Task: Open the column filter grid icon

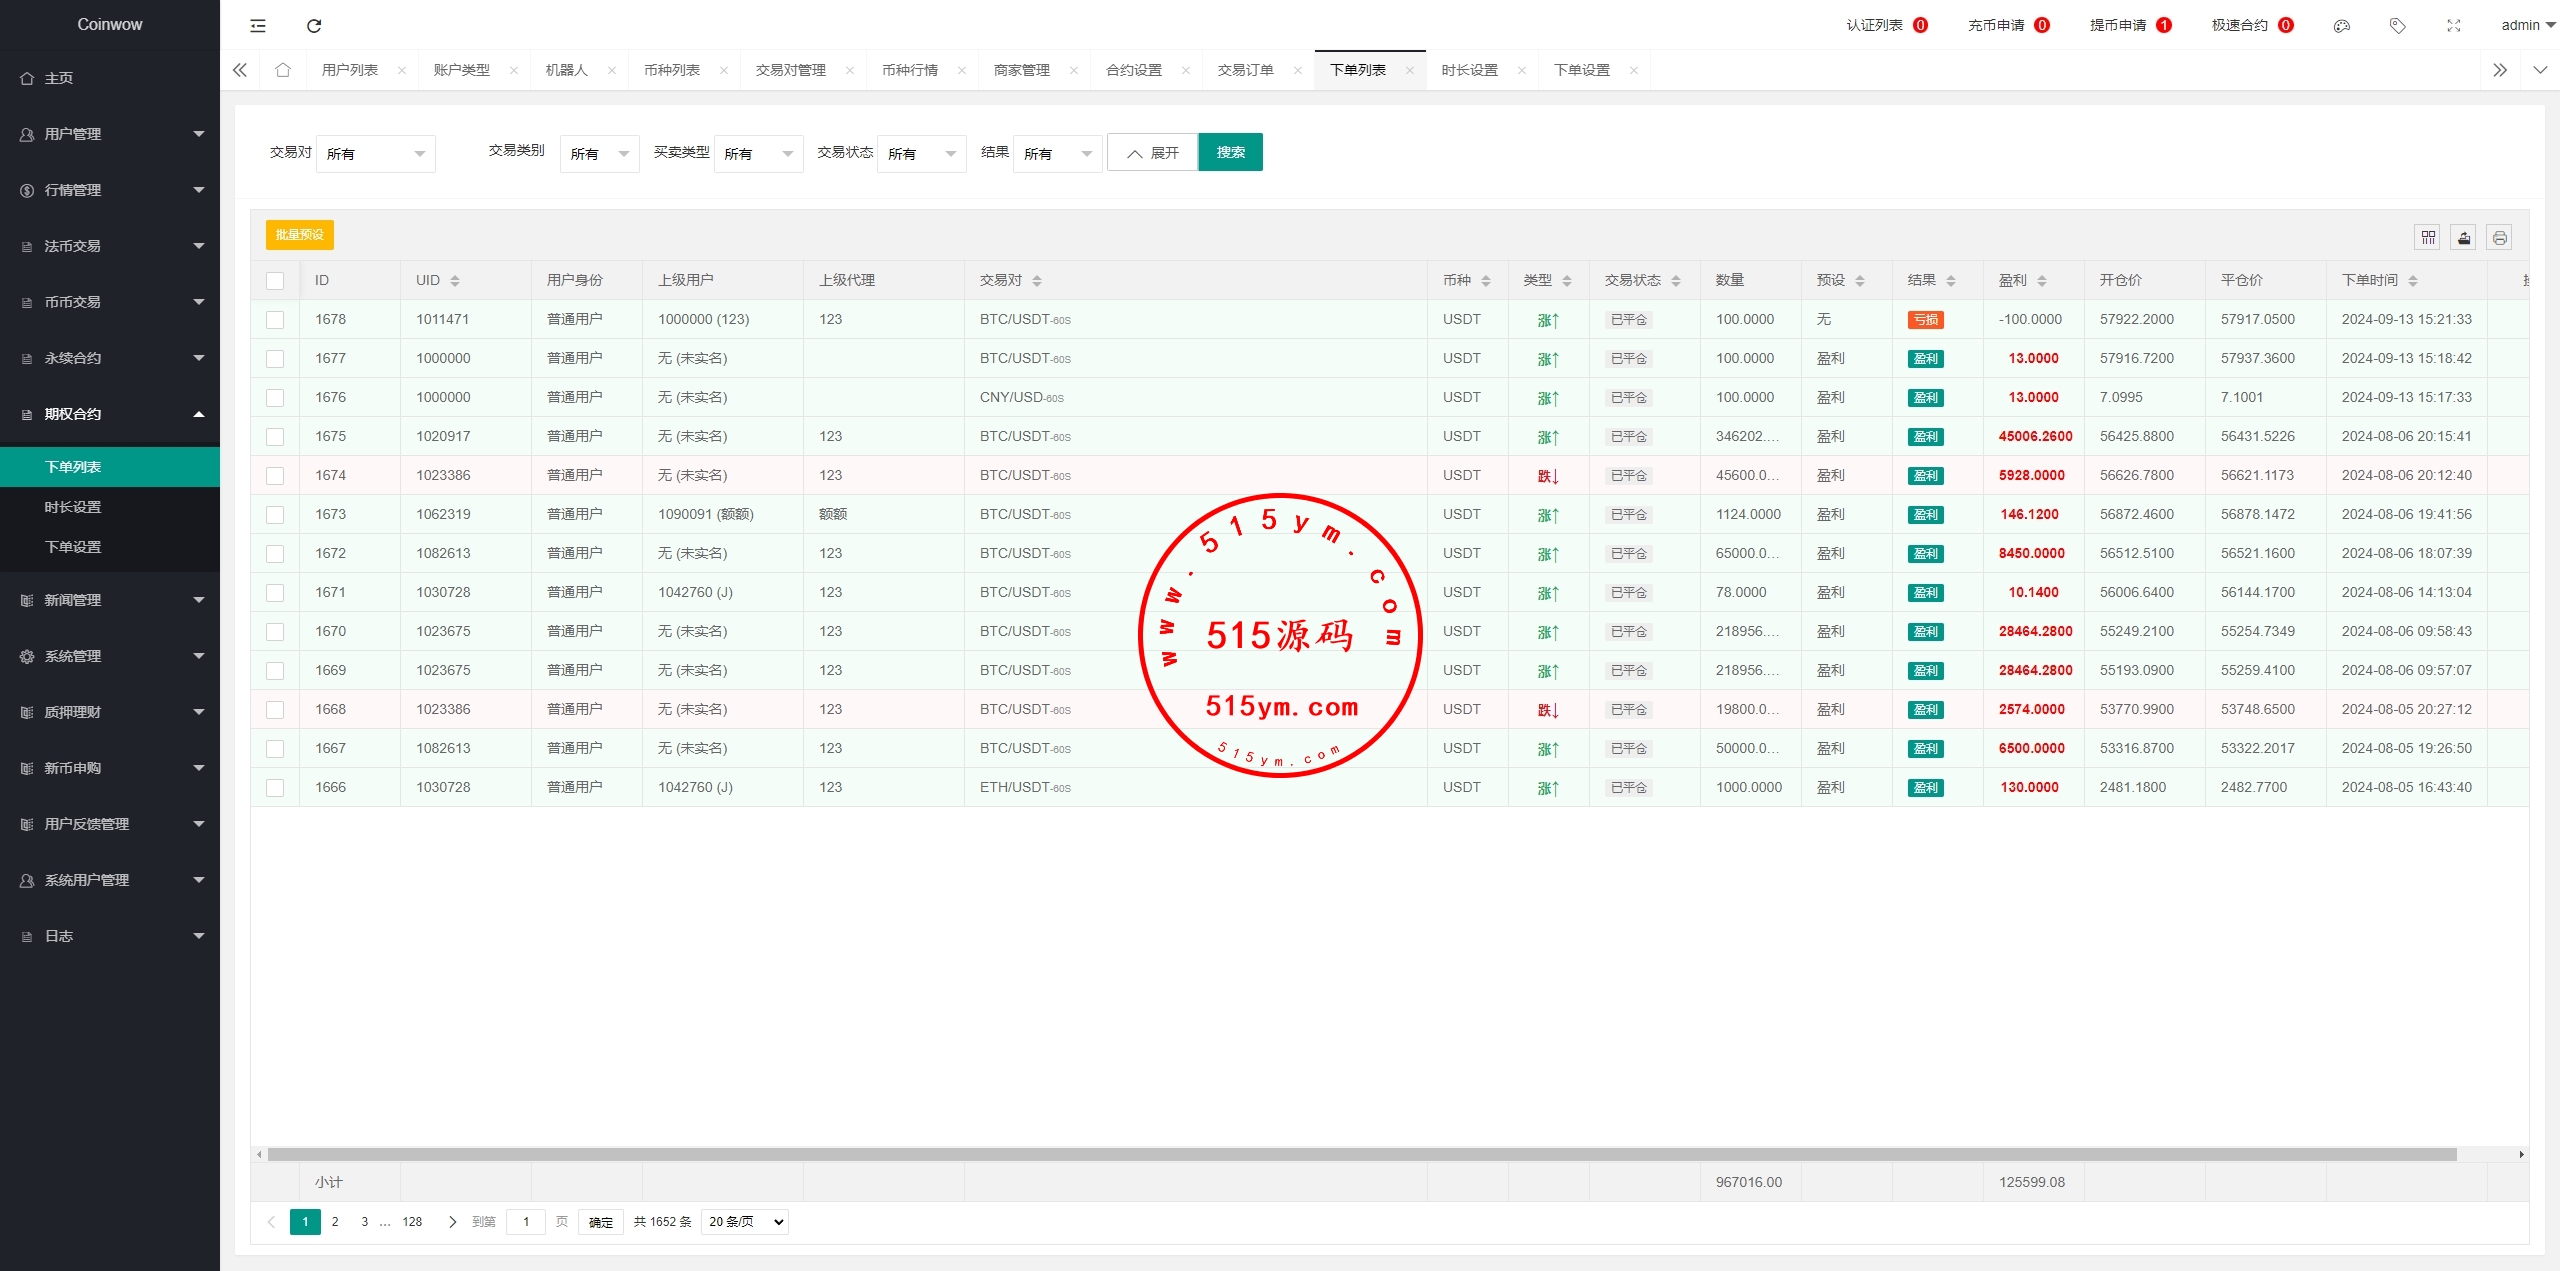Action: click(2428, 237)
